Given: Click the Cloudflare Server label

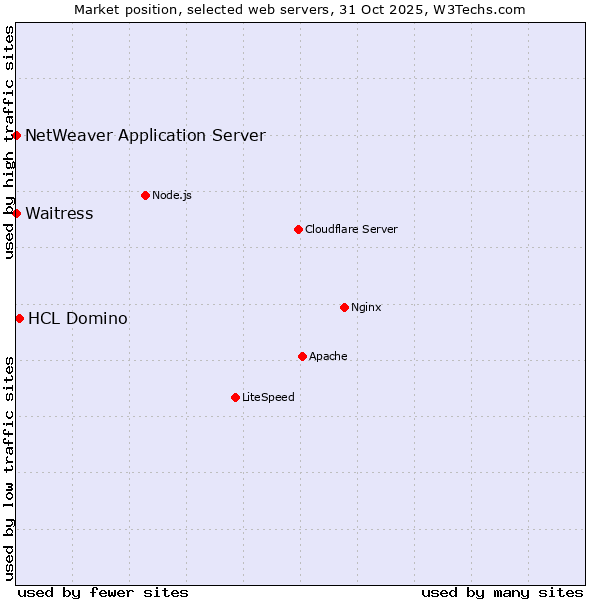Looking at the screenshot, I should tap(351, 229).
